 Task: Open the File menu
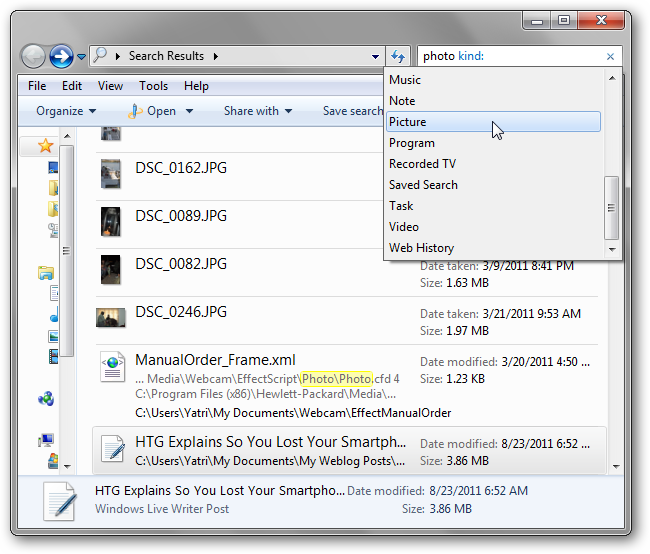pyautogui.click(x=37, y=86)
